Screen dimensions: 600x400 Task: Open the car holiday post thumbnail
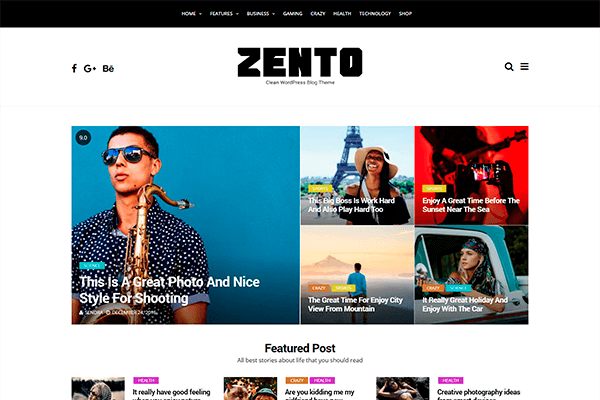(x=471, y=275)
